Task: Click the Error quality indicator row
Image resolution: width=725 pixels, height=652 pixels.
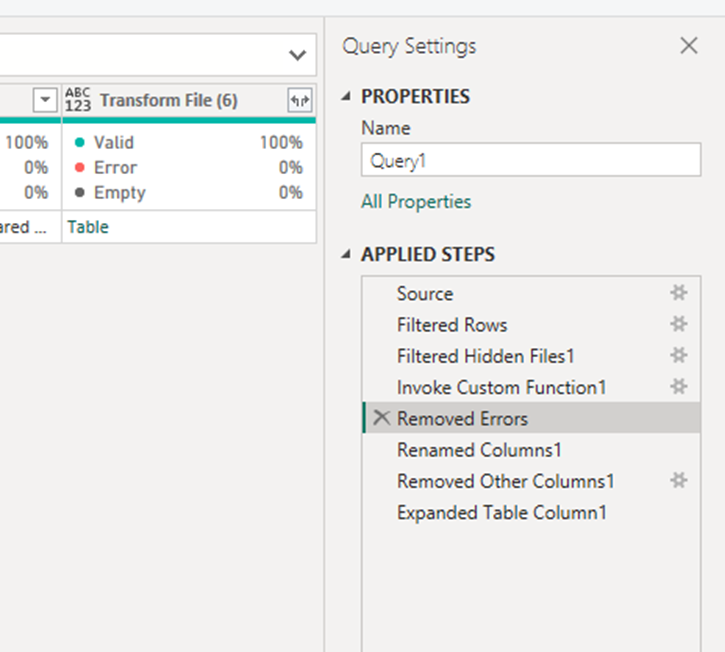Action: pyautogui.click(x=189, y=167)
